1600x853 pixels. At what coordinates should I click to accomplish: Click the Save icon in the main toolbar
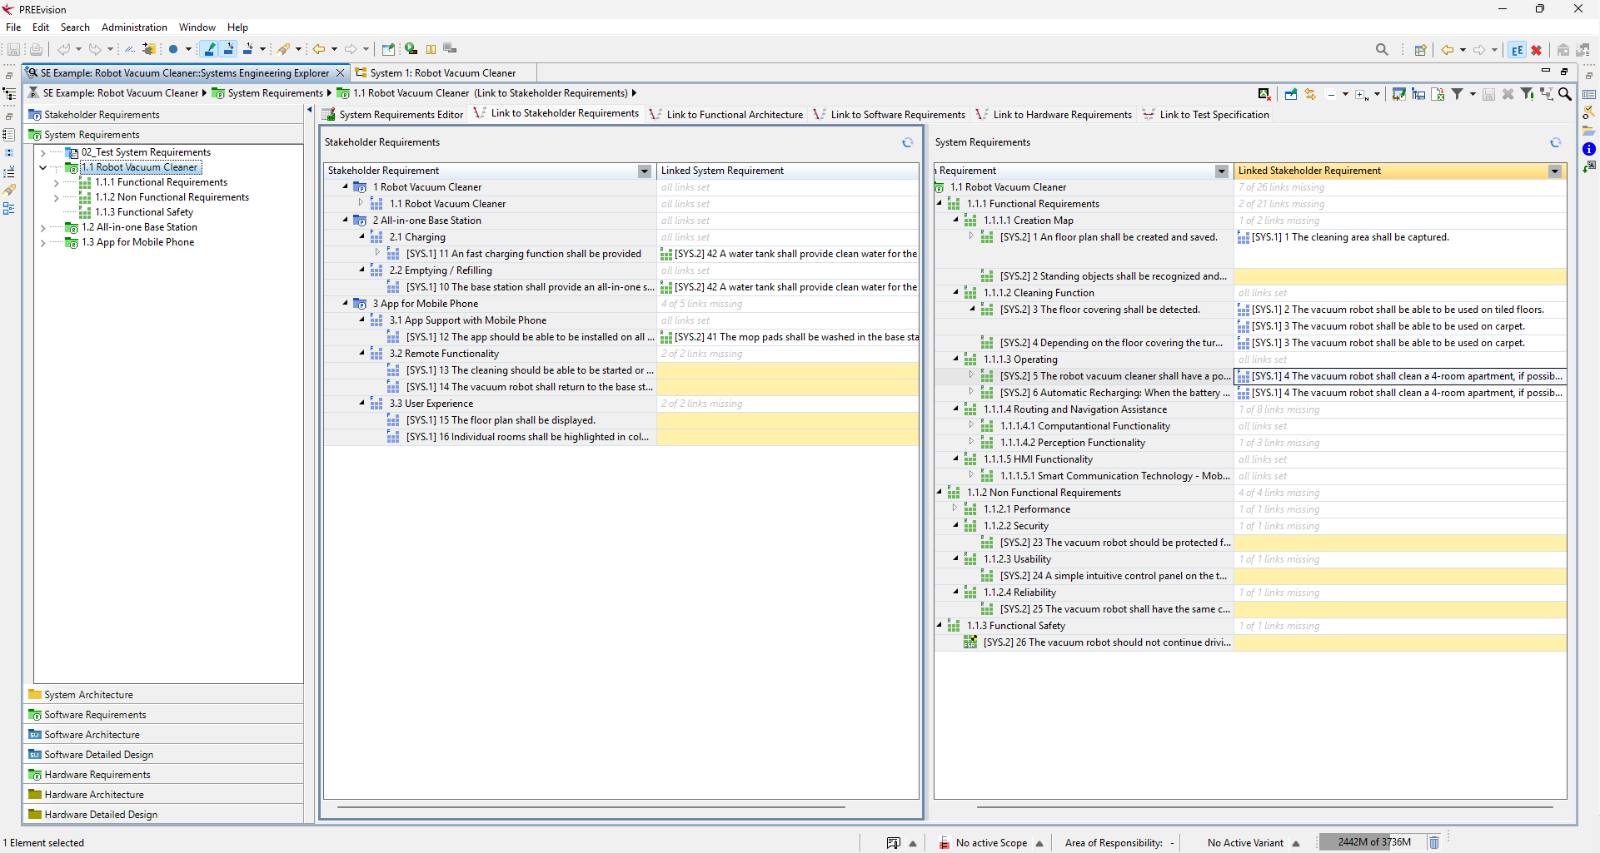click(x=14, y=49)
